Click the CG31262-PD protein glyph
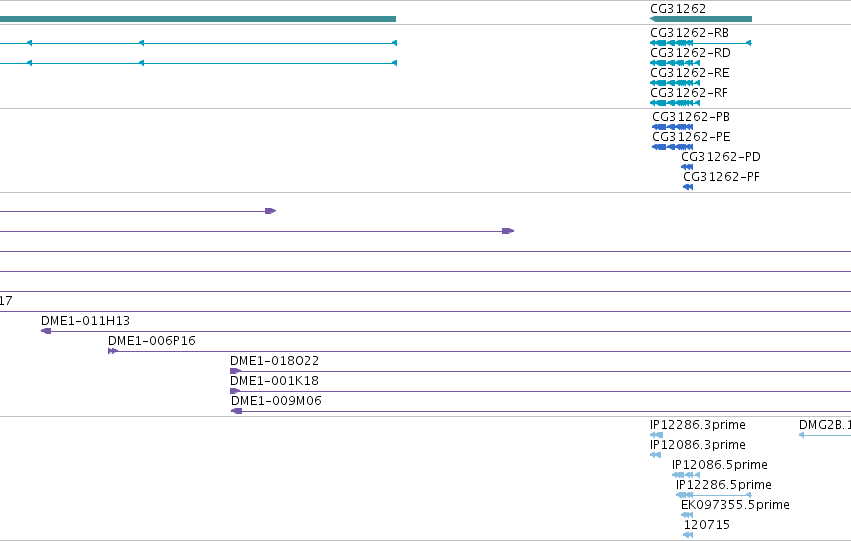The width and height of the screenshot is (851, 541). pyautogui.click(x=687, y=167)
